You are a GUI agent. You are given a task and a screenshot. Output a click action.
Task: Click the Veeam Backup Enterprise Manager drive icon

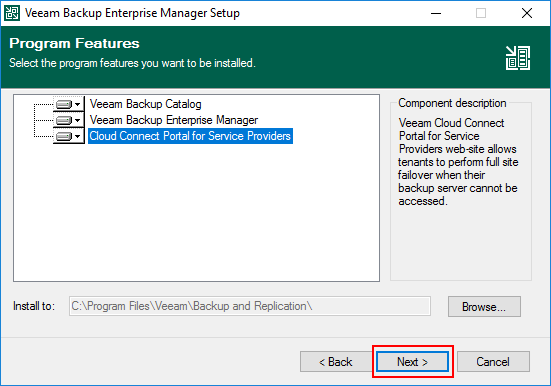(x=64, y=120)
